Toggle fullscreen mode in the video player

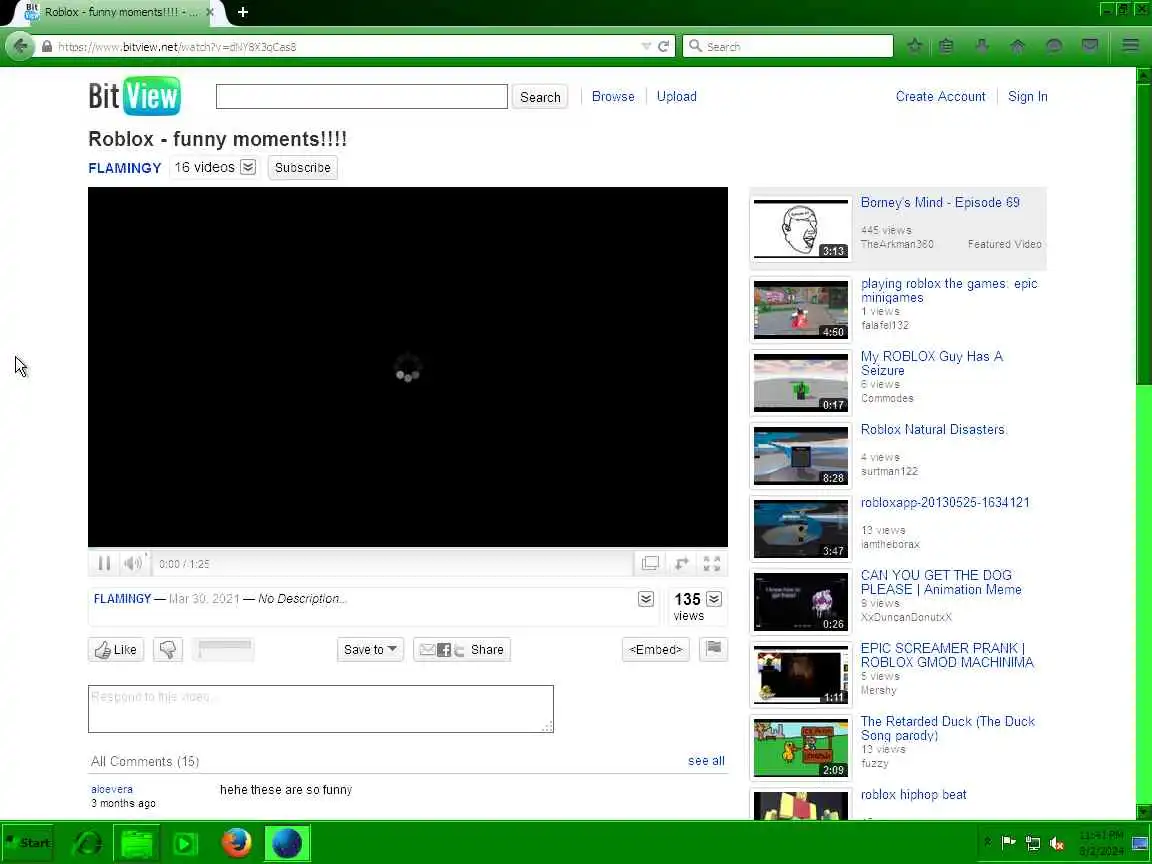(712, 564)
